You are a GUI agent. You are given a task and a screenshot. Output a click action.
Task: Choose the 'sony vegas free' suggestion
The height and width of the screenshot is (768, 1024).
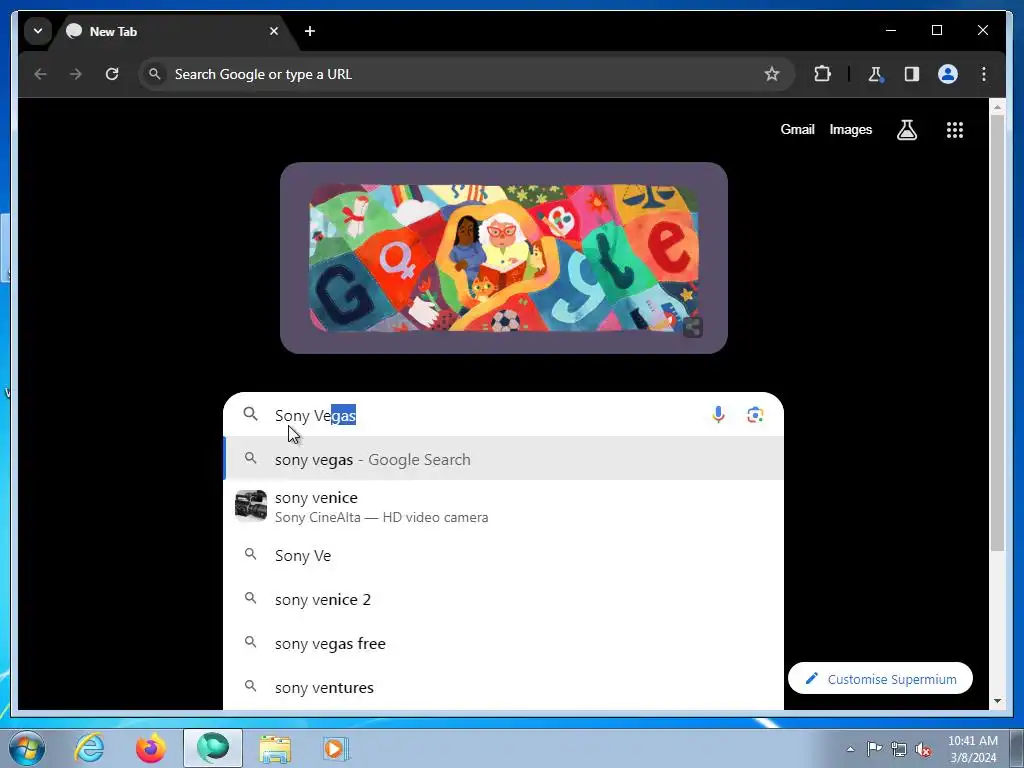click(503, 643)
